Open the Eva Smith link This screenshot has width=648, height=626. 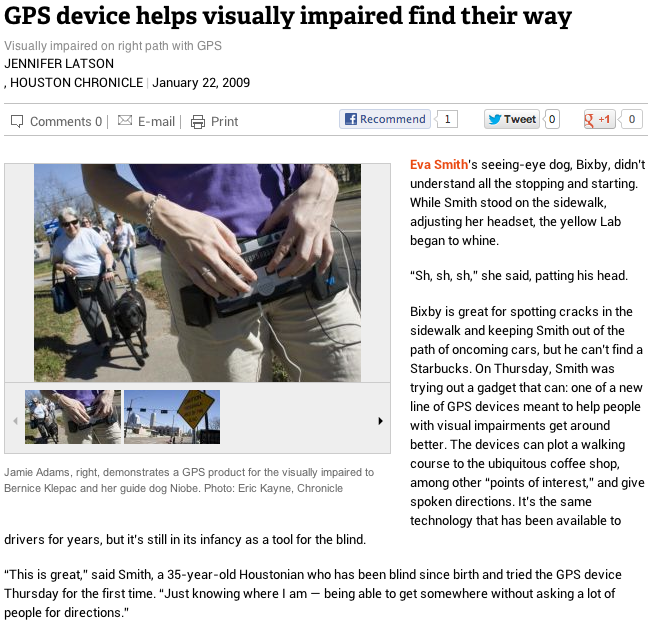coord(438,164)
